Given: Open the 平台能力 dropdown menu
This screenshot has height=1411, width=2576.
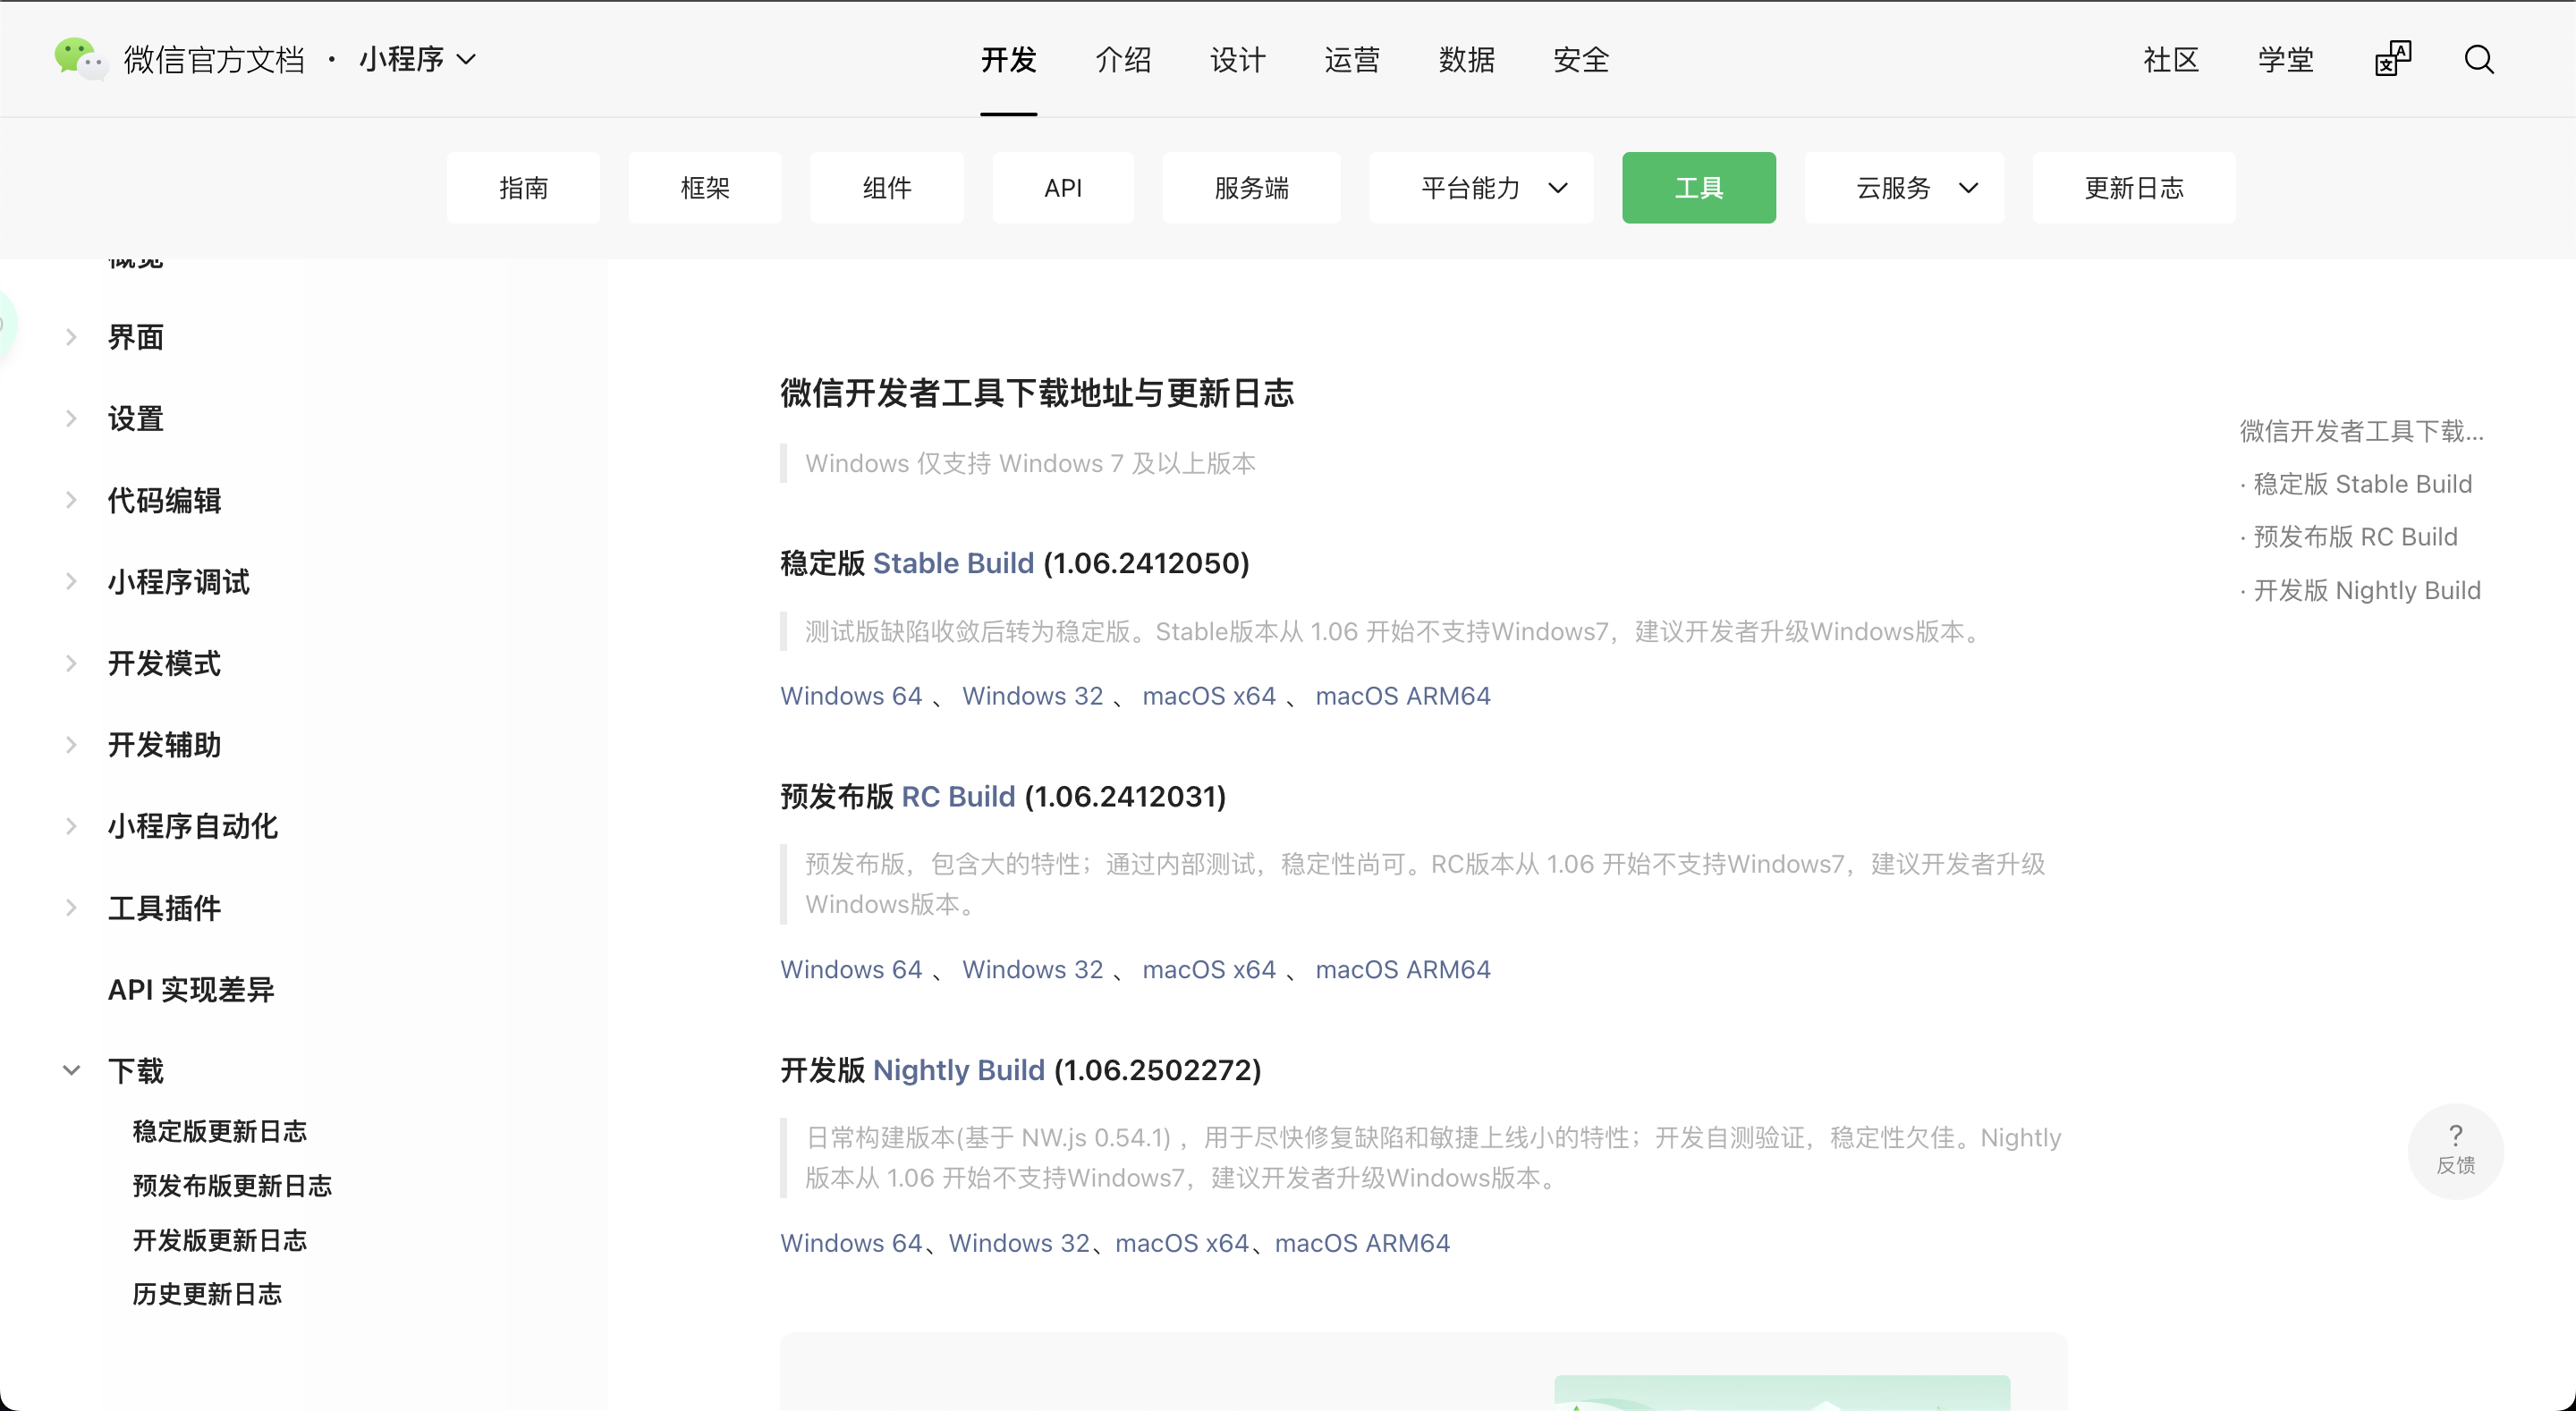Looking at the screenshot, I should tap(1481, 188).
